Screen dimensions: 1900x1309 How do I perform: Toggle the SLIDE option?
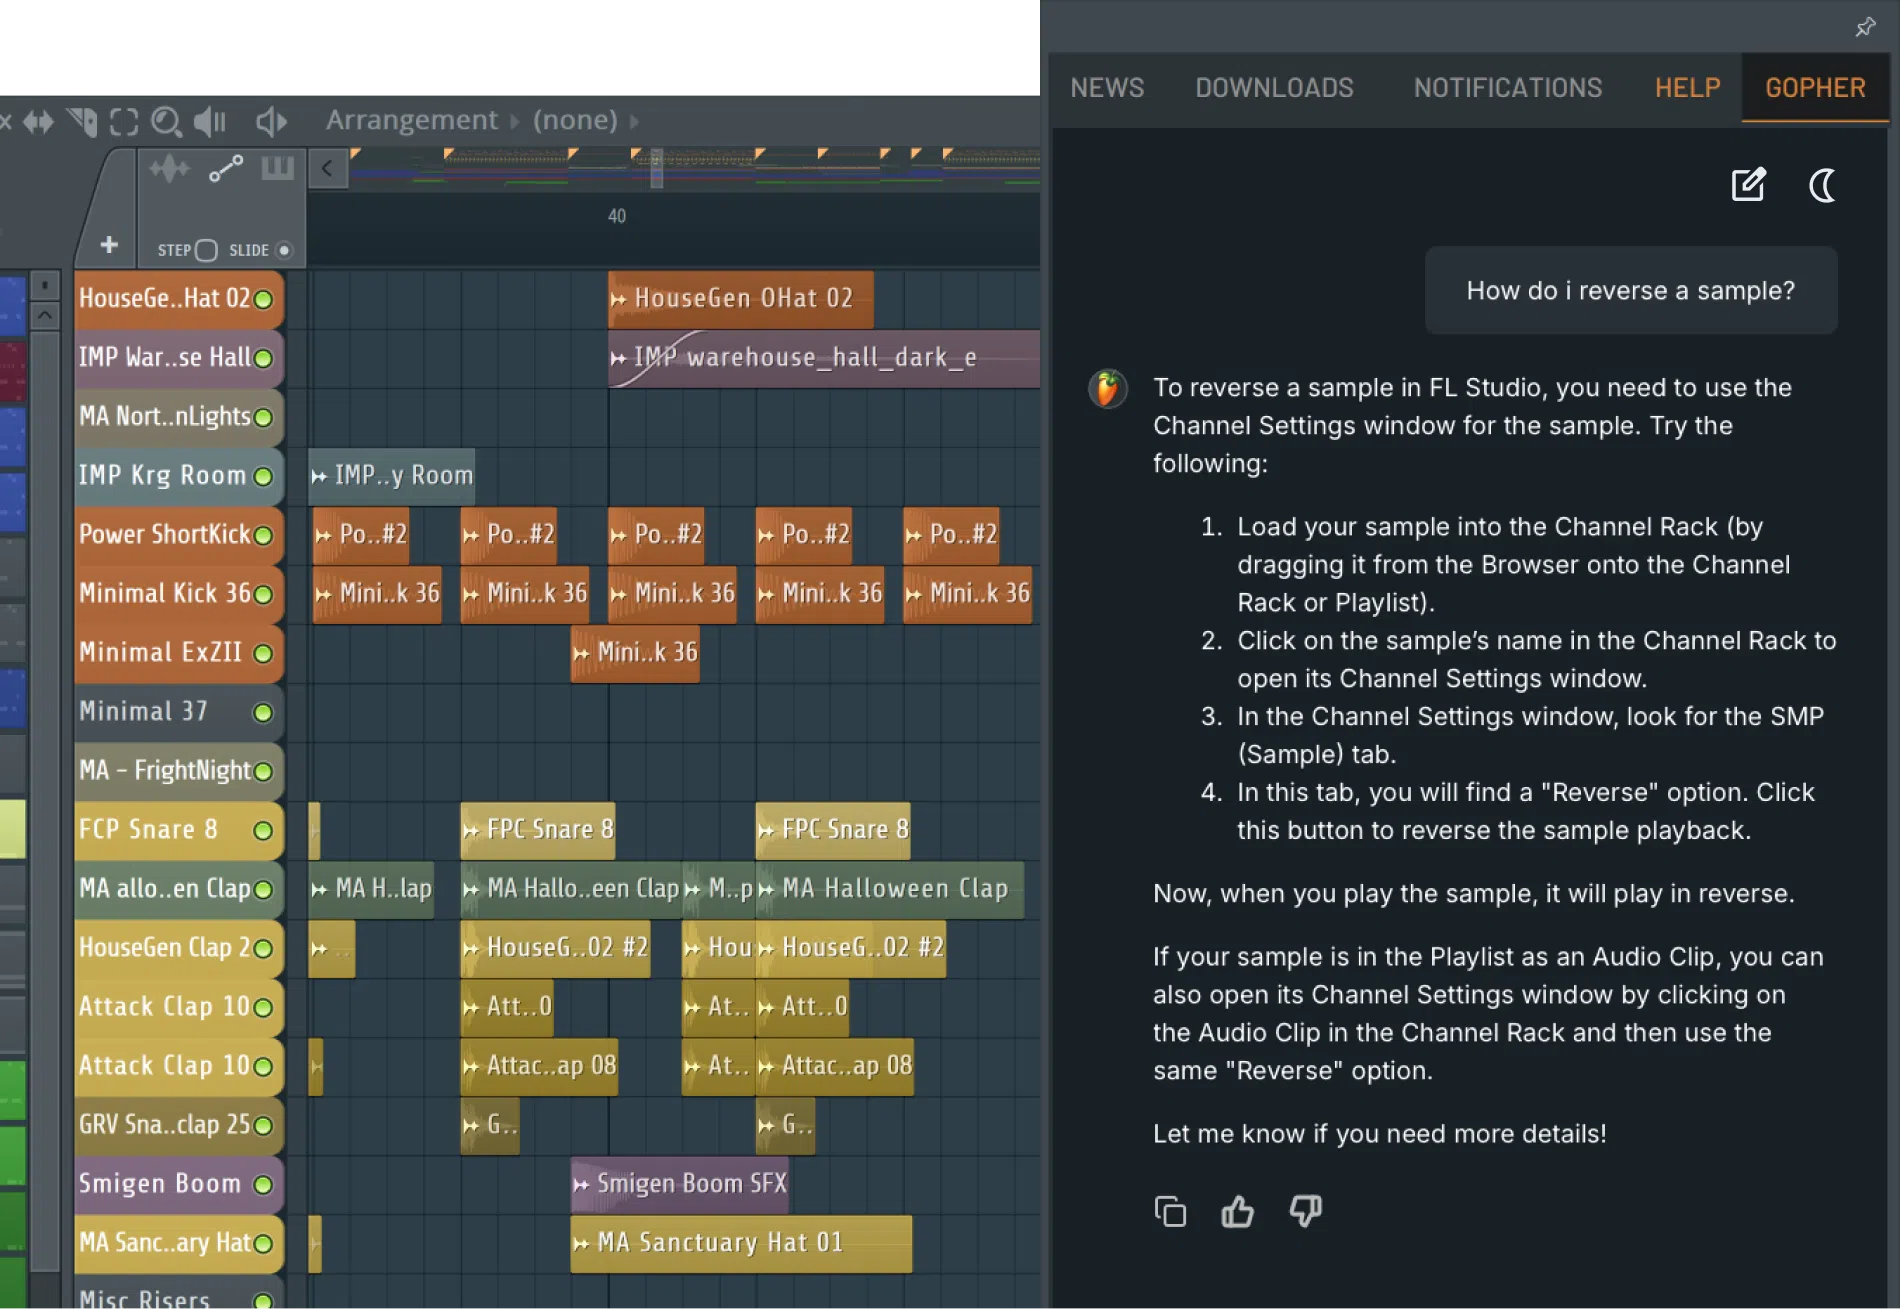284,250
